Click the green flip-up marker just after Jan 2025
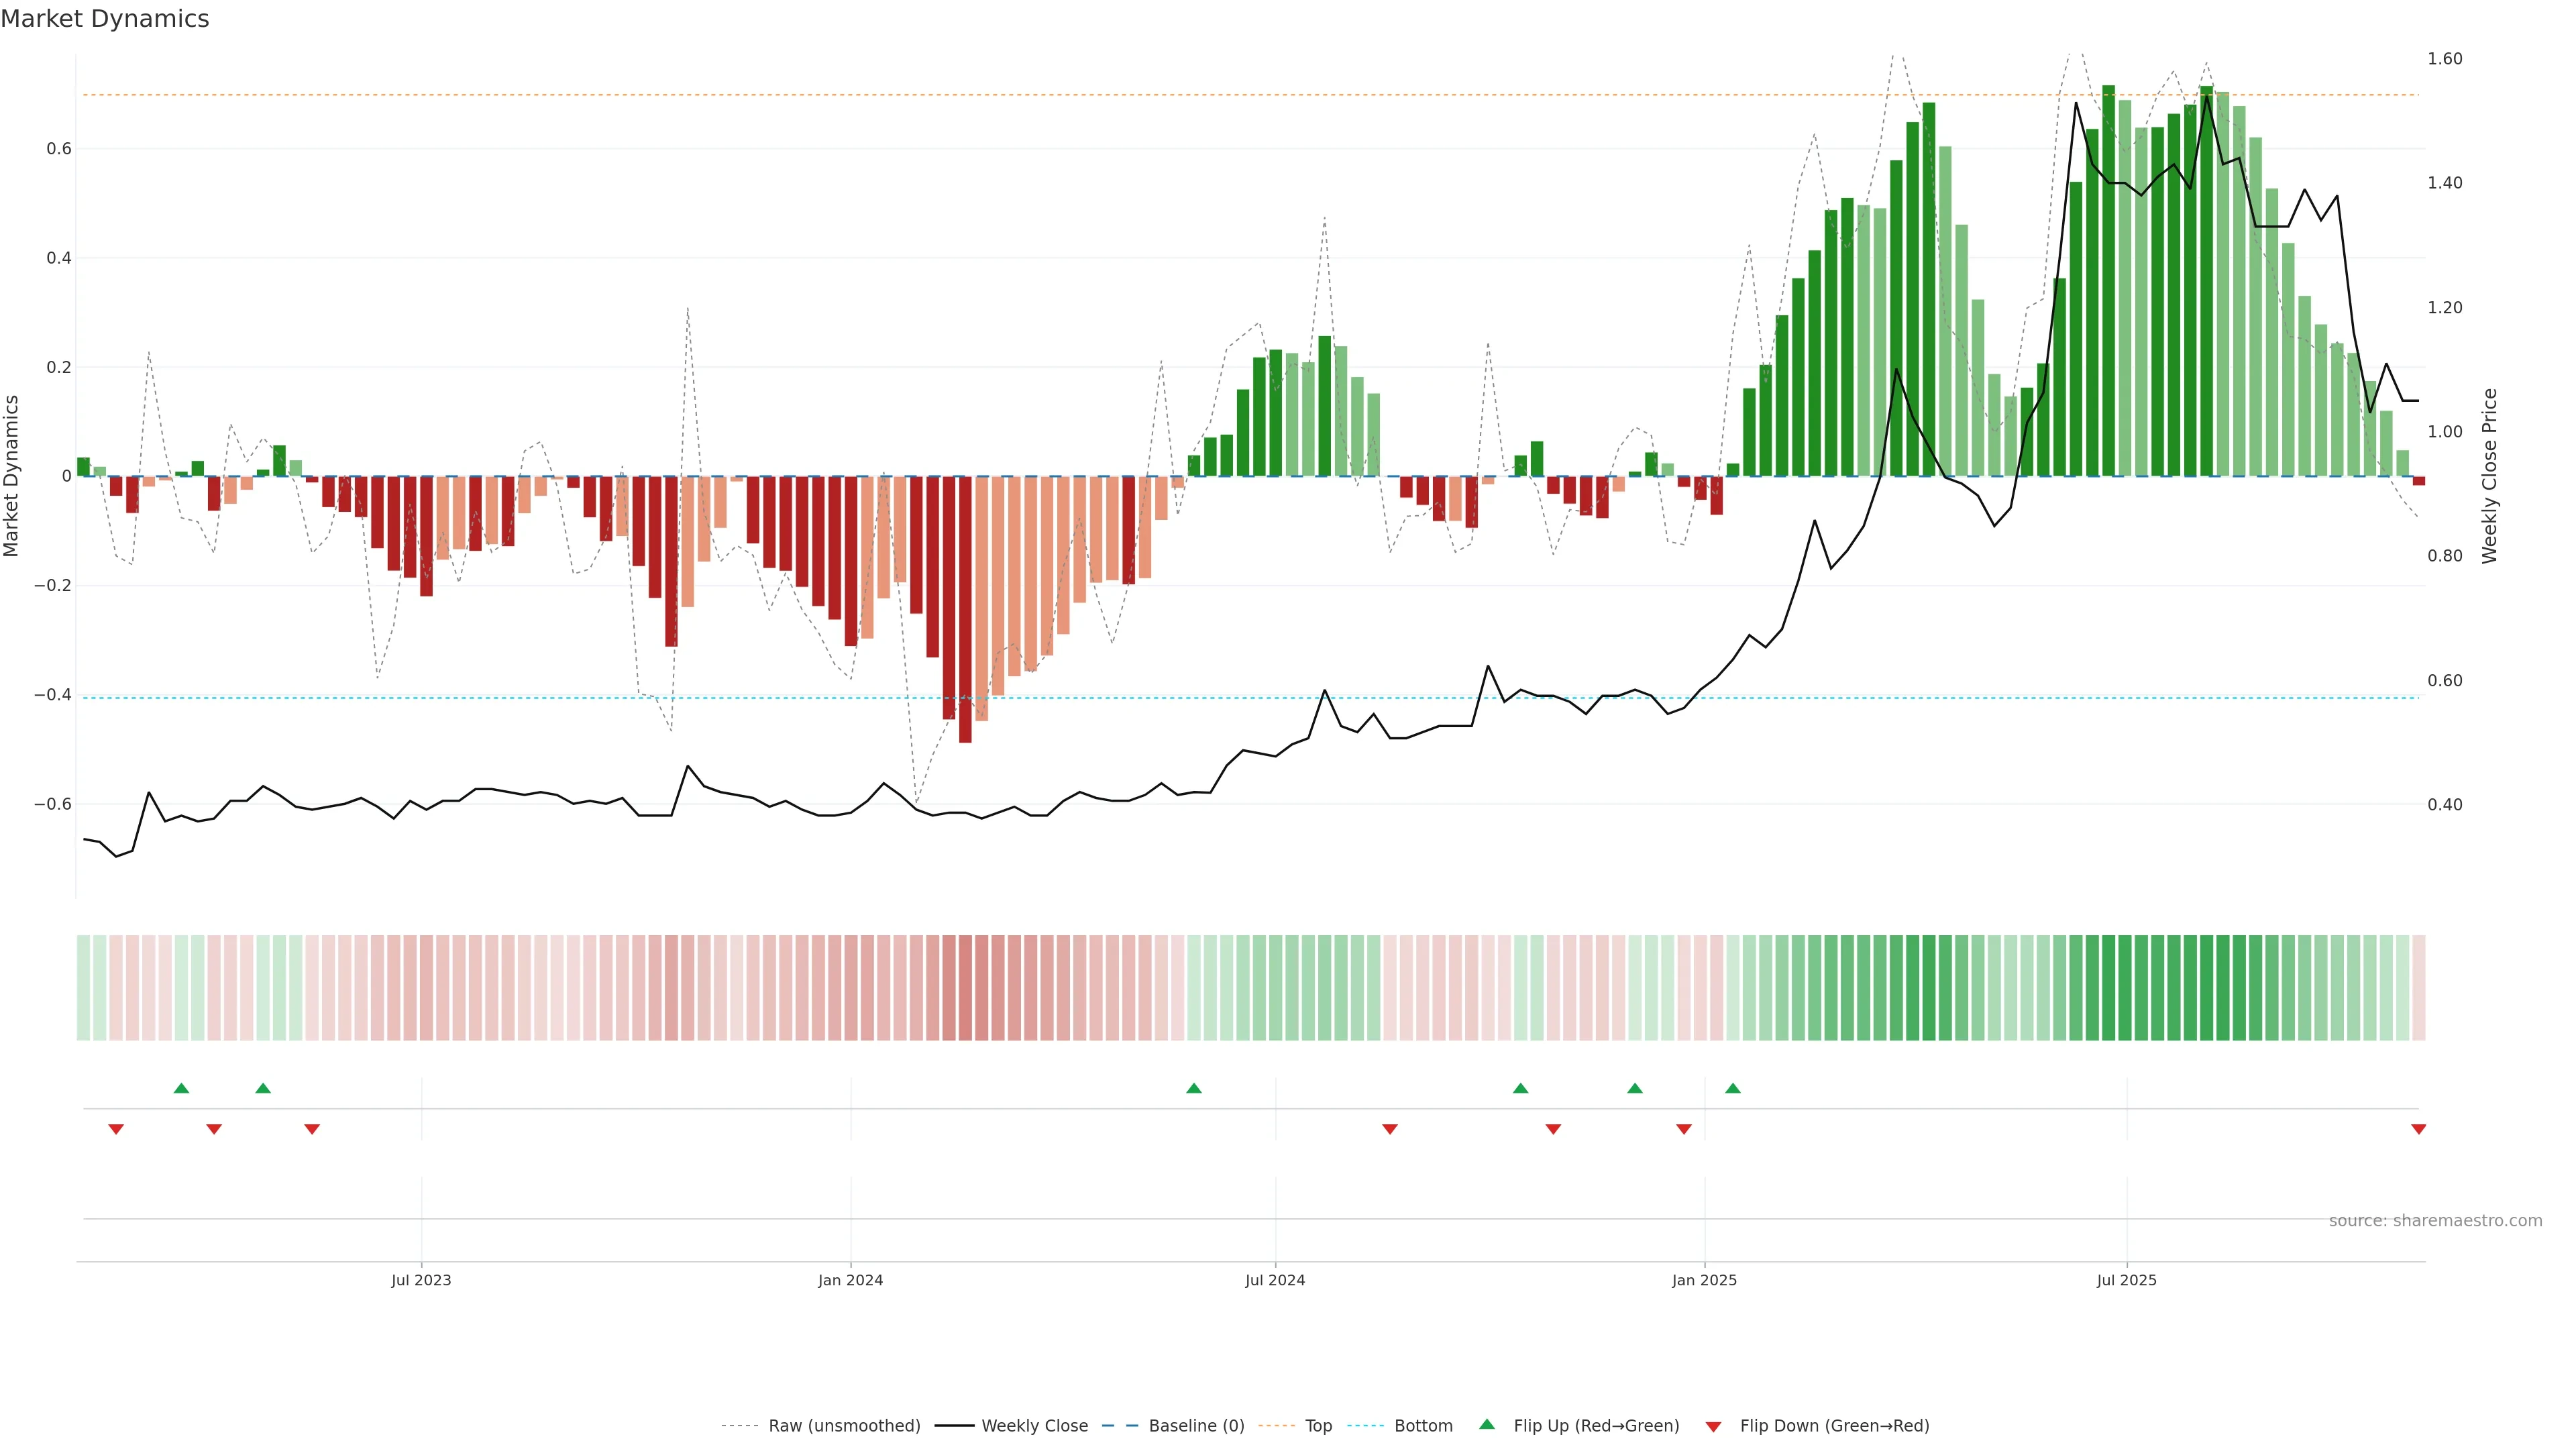 click(x=1733, y=1088)
